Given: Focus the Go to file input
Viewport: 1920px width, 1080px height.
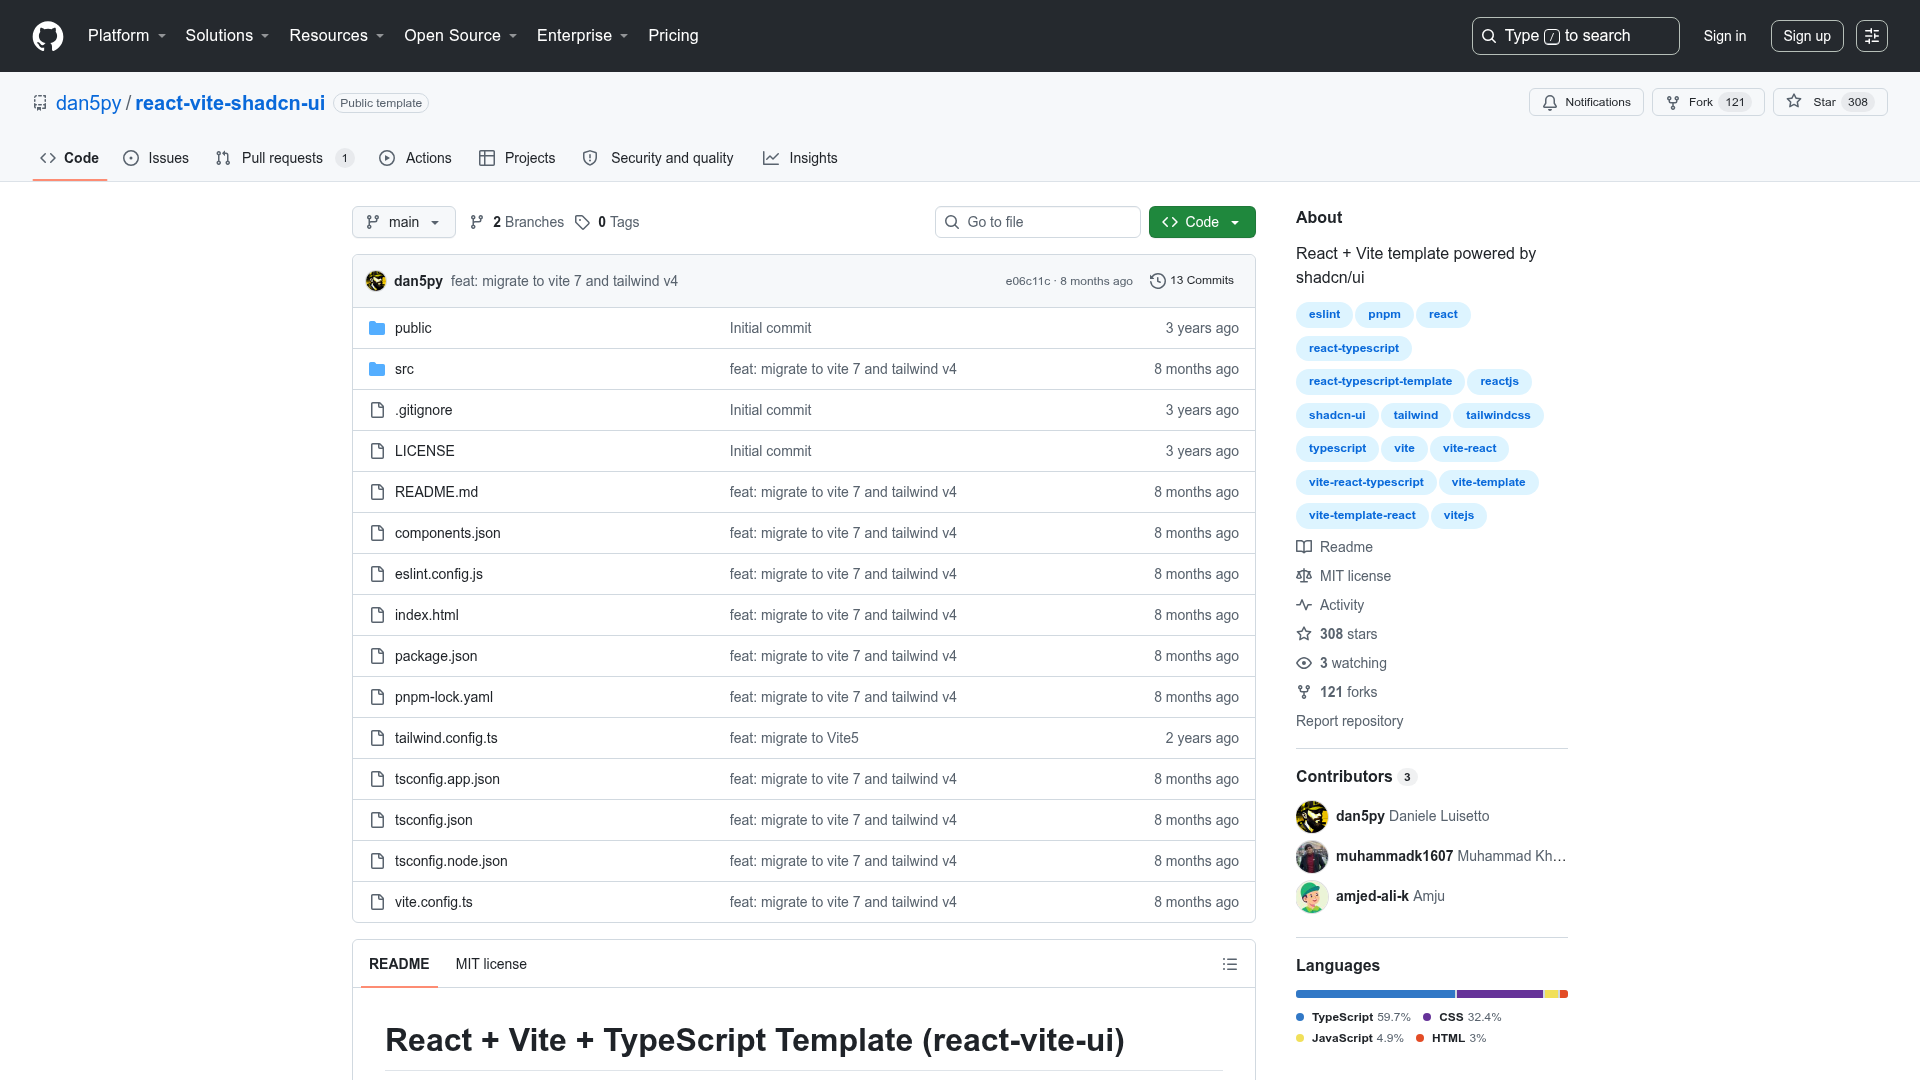Looking at the screenshot, I should pos(1038,222).
